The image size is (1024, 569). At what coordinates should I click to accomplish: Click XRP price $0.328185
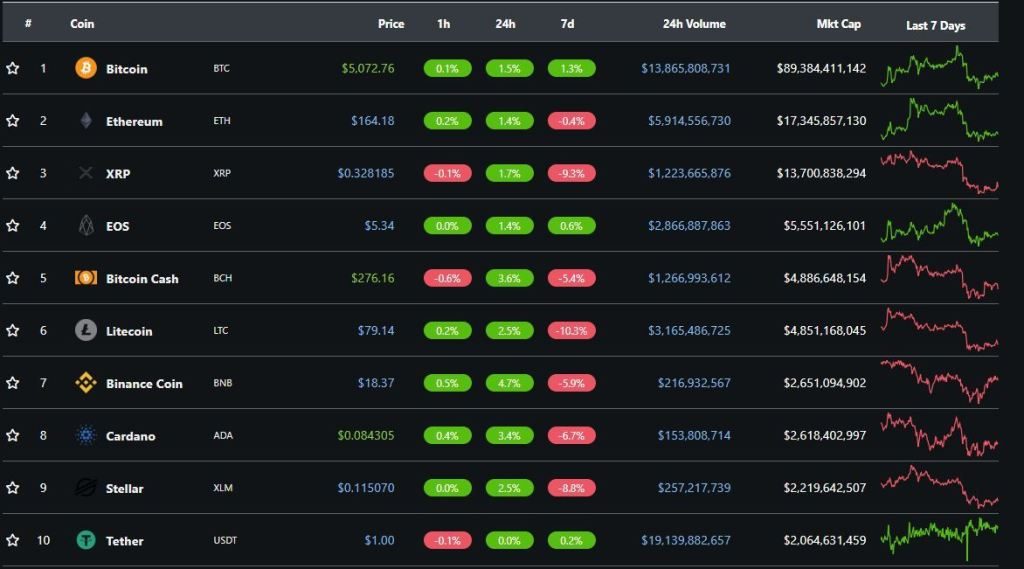(366, 173)
